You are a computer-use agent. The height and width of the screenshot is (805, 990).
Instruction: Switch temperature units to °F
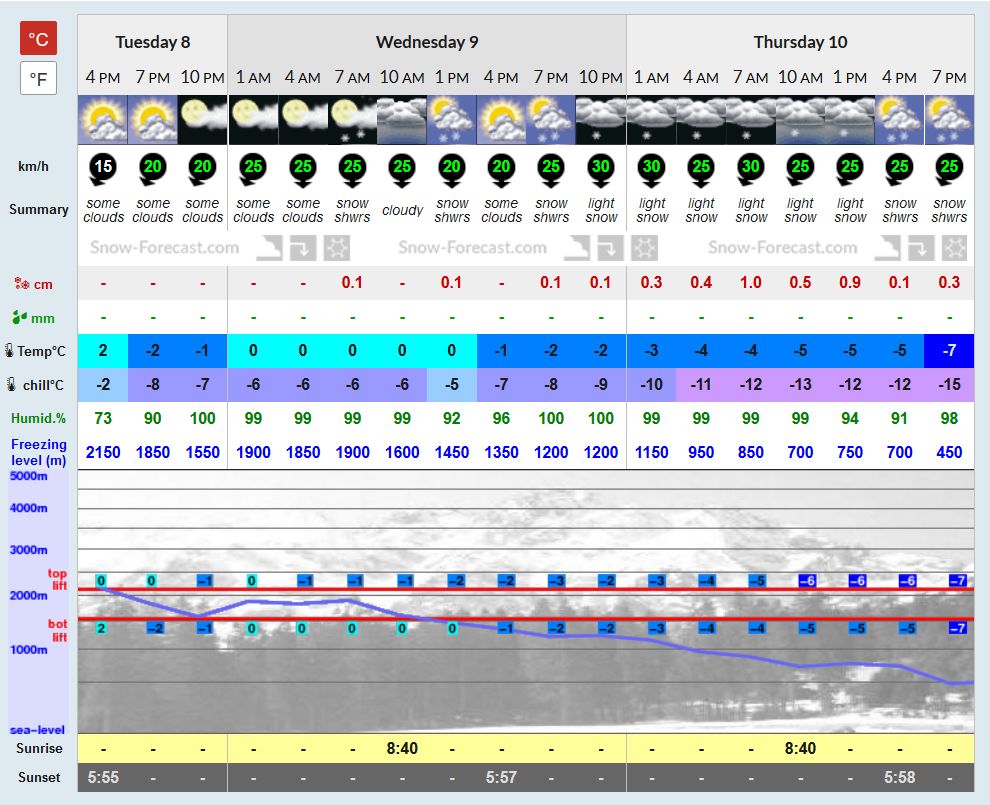coord(39,78)
